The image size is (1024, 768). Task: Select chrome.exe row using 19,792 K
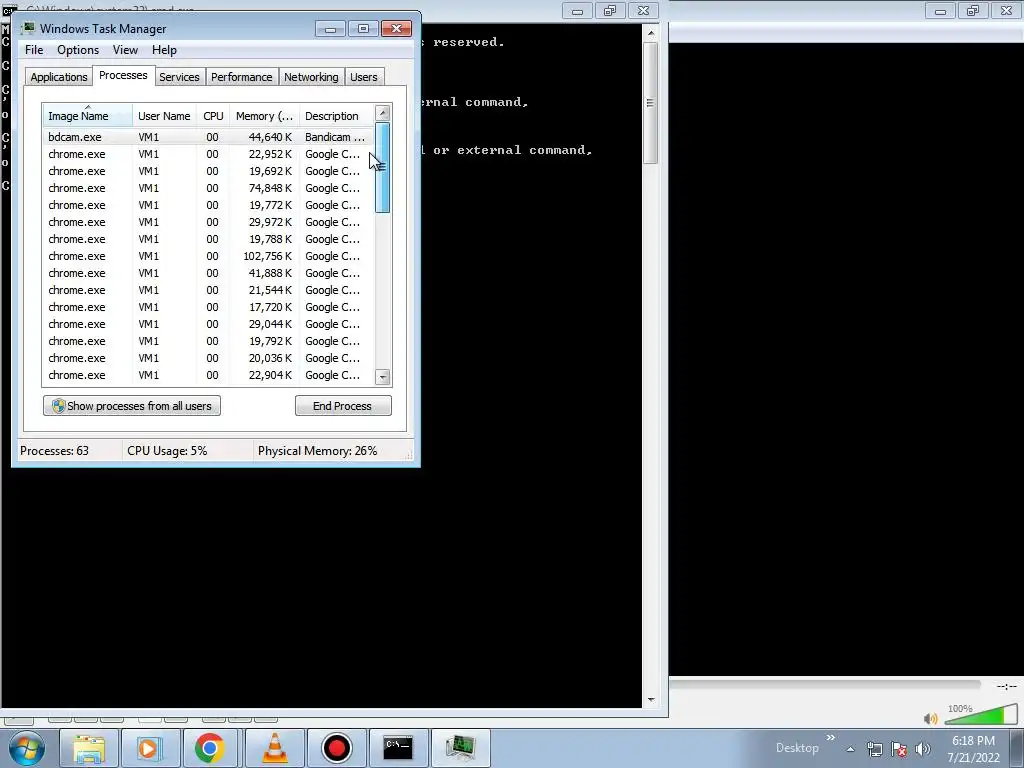[x=208, y=341]
